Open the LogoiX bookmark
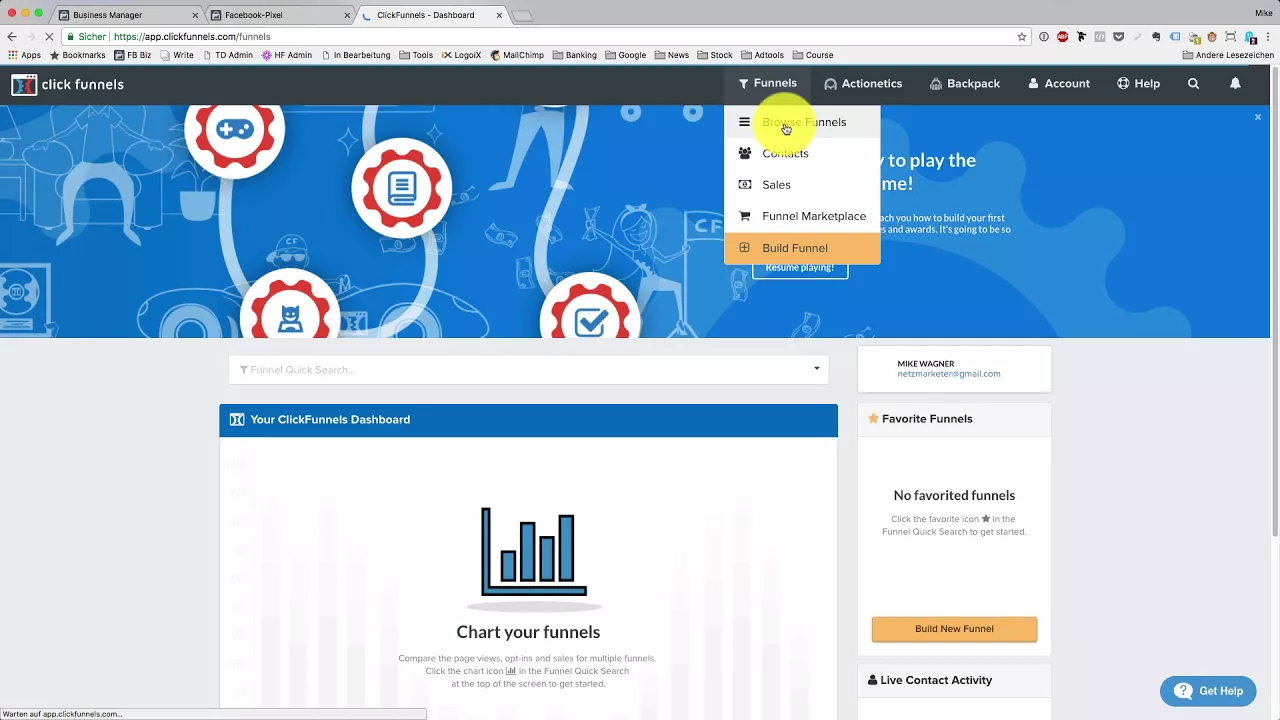 pyautogui.click(x=461, y=55)
